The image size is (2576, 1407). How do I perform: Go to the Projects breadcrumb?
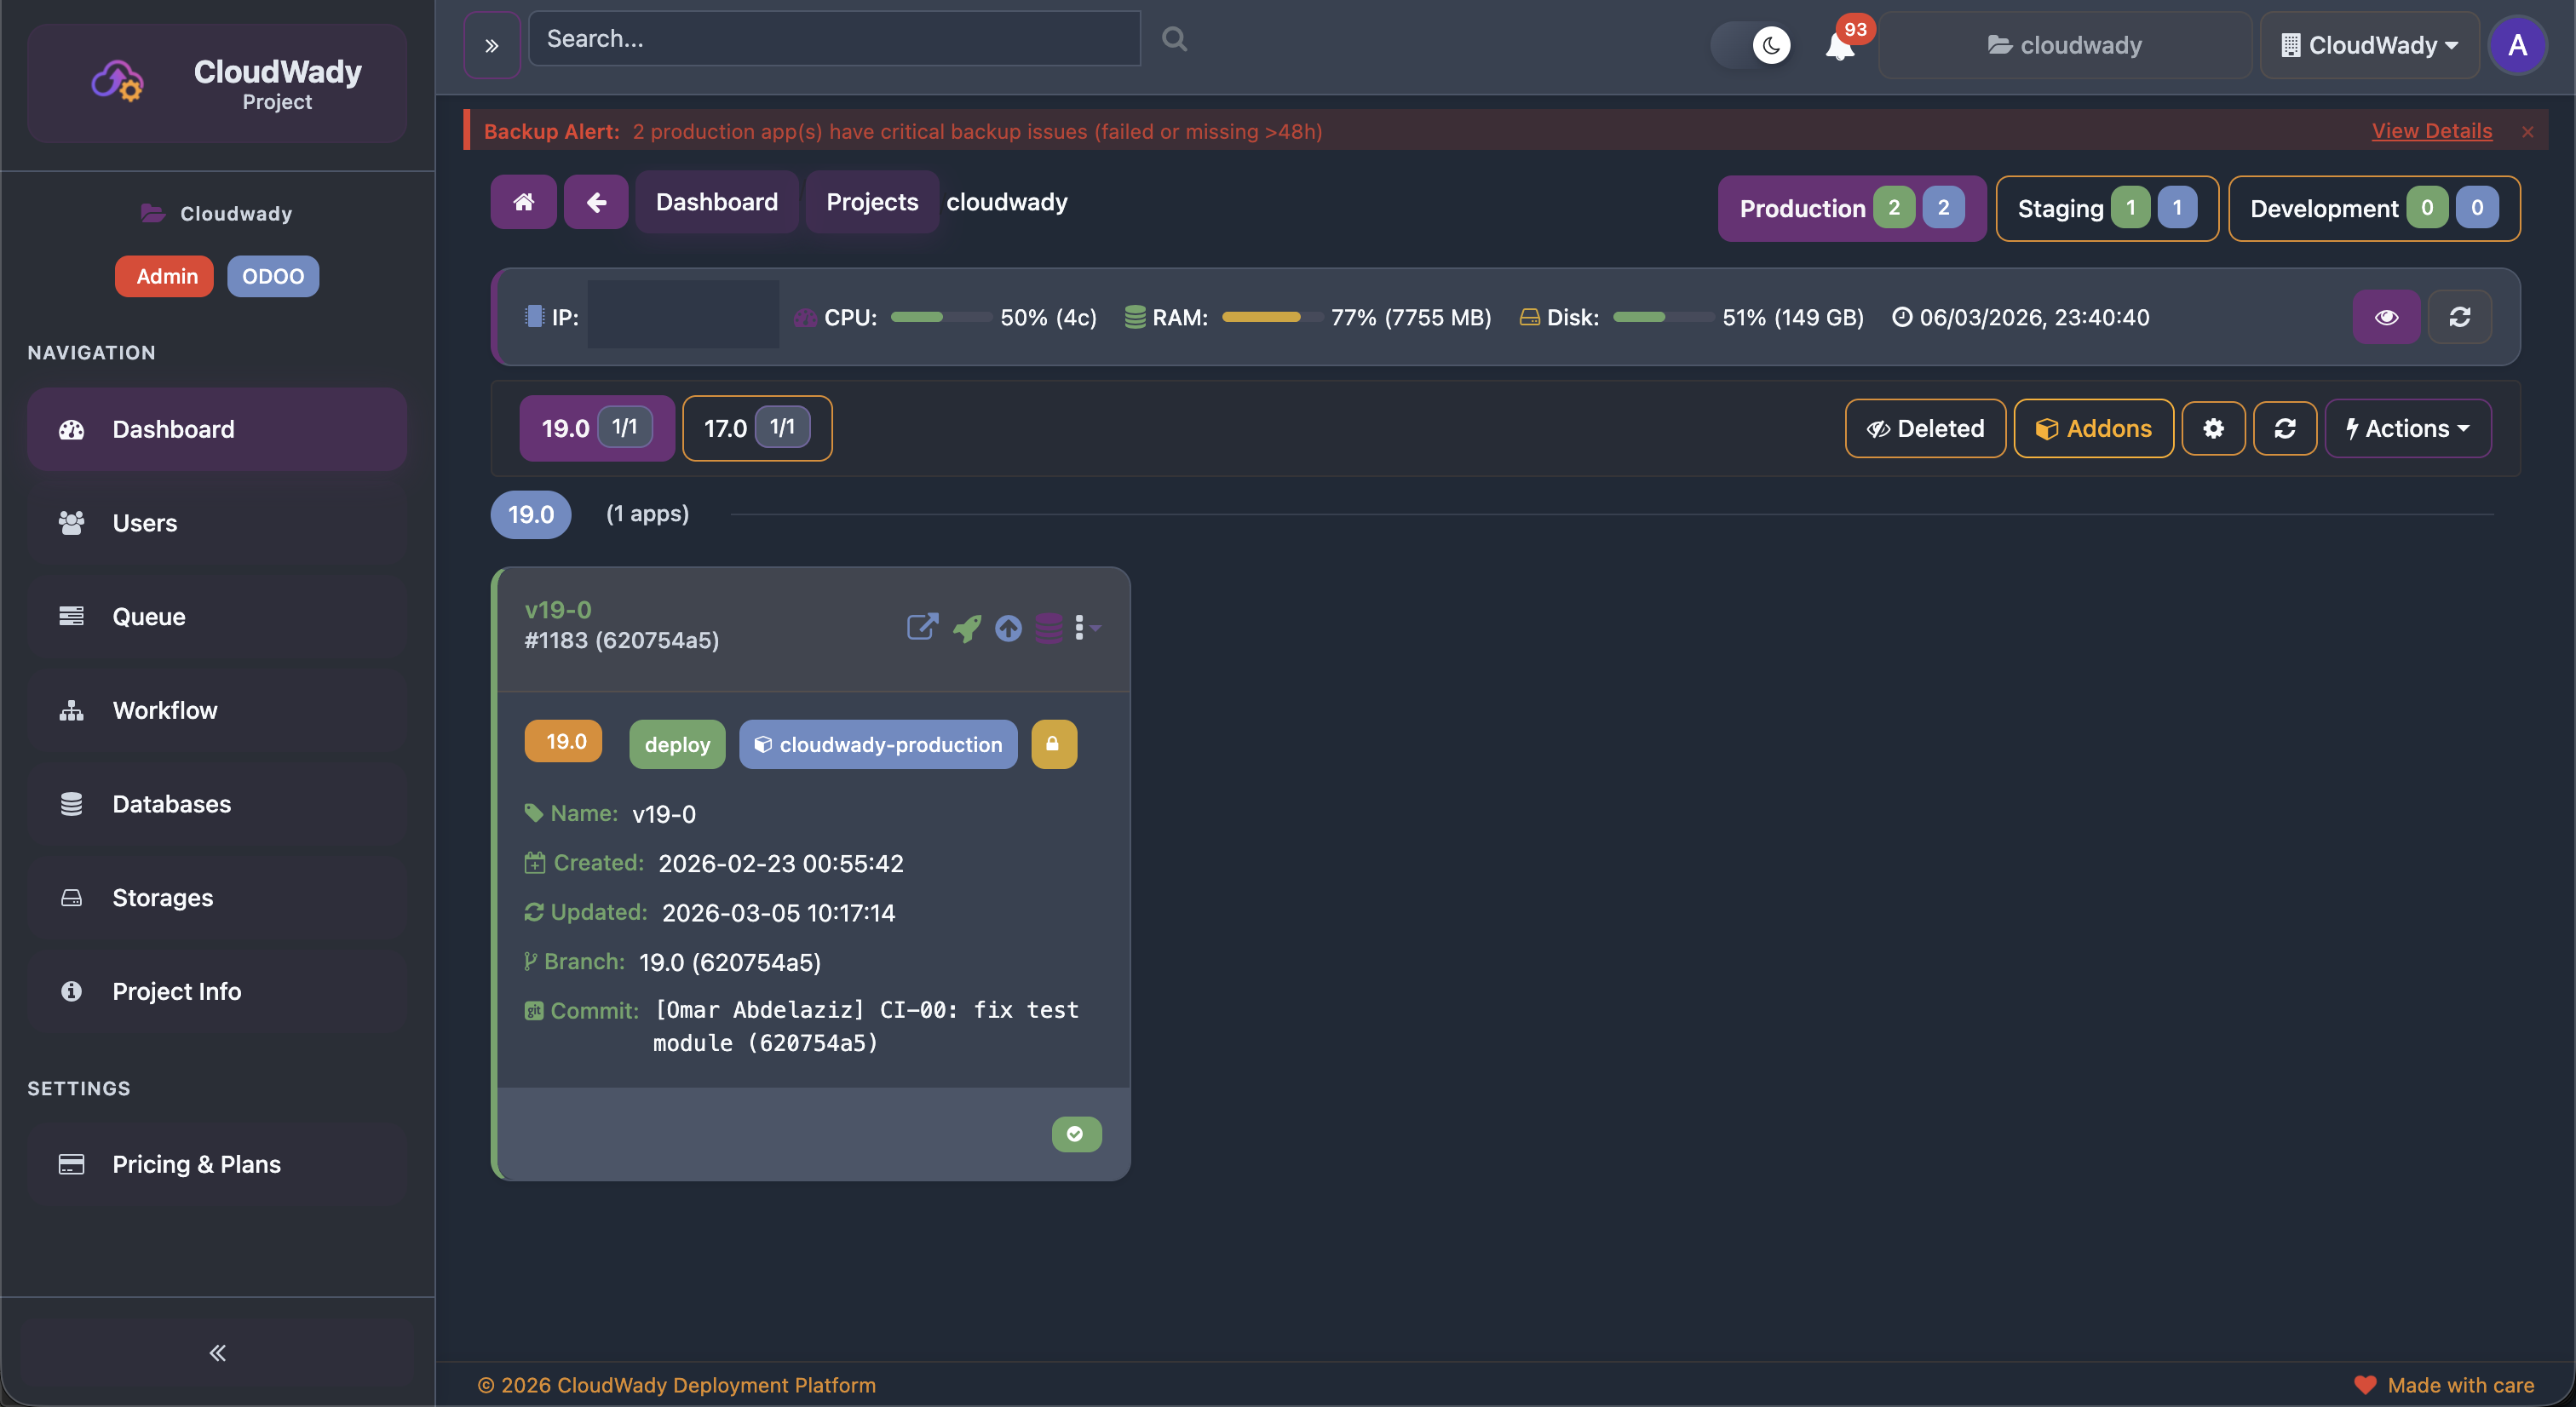click(x=871, y=201)
